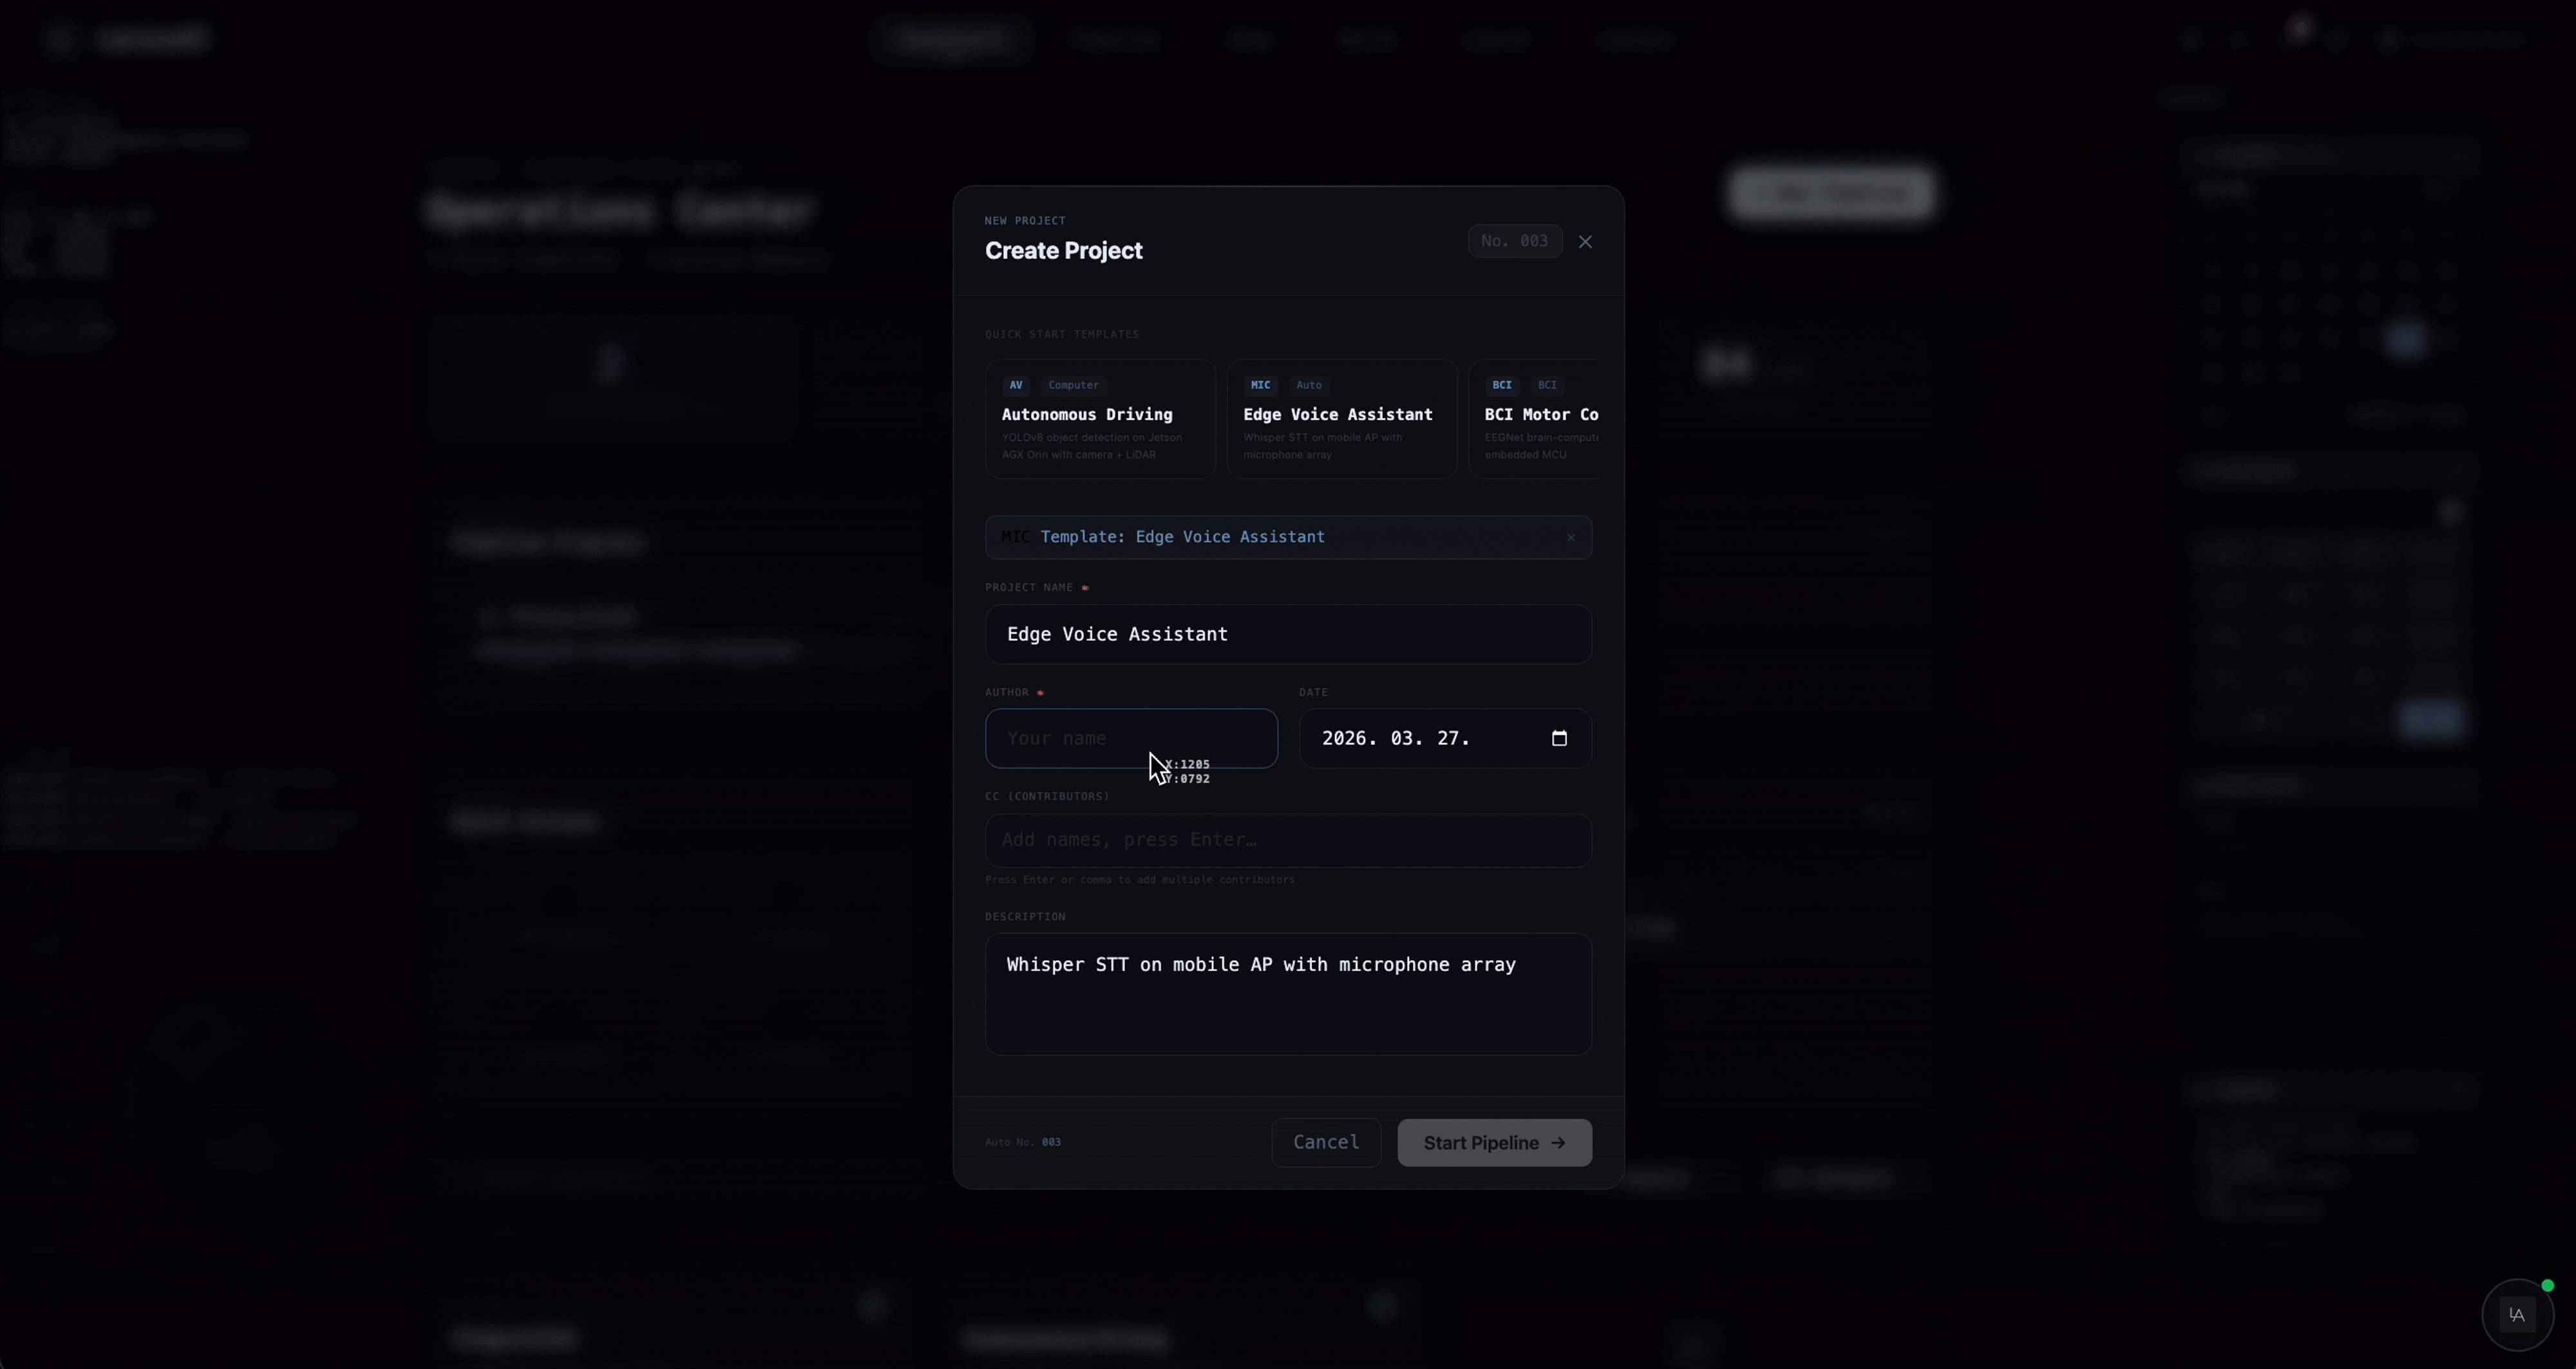The height and width of the screenshot is (1369, 2576).
Task: Click the blue BCI badge on the third card
Action: point(1502,385)
